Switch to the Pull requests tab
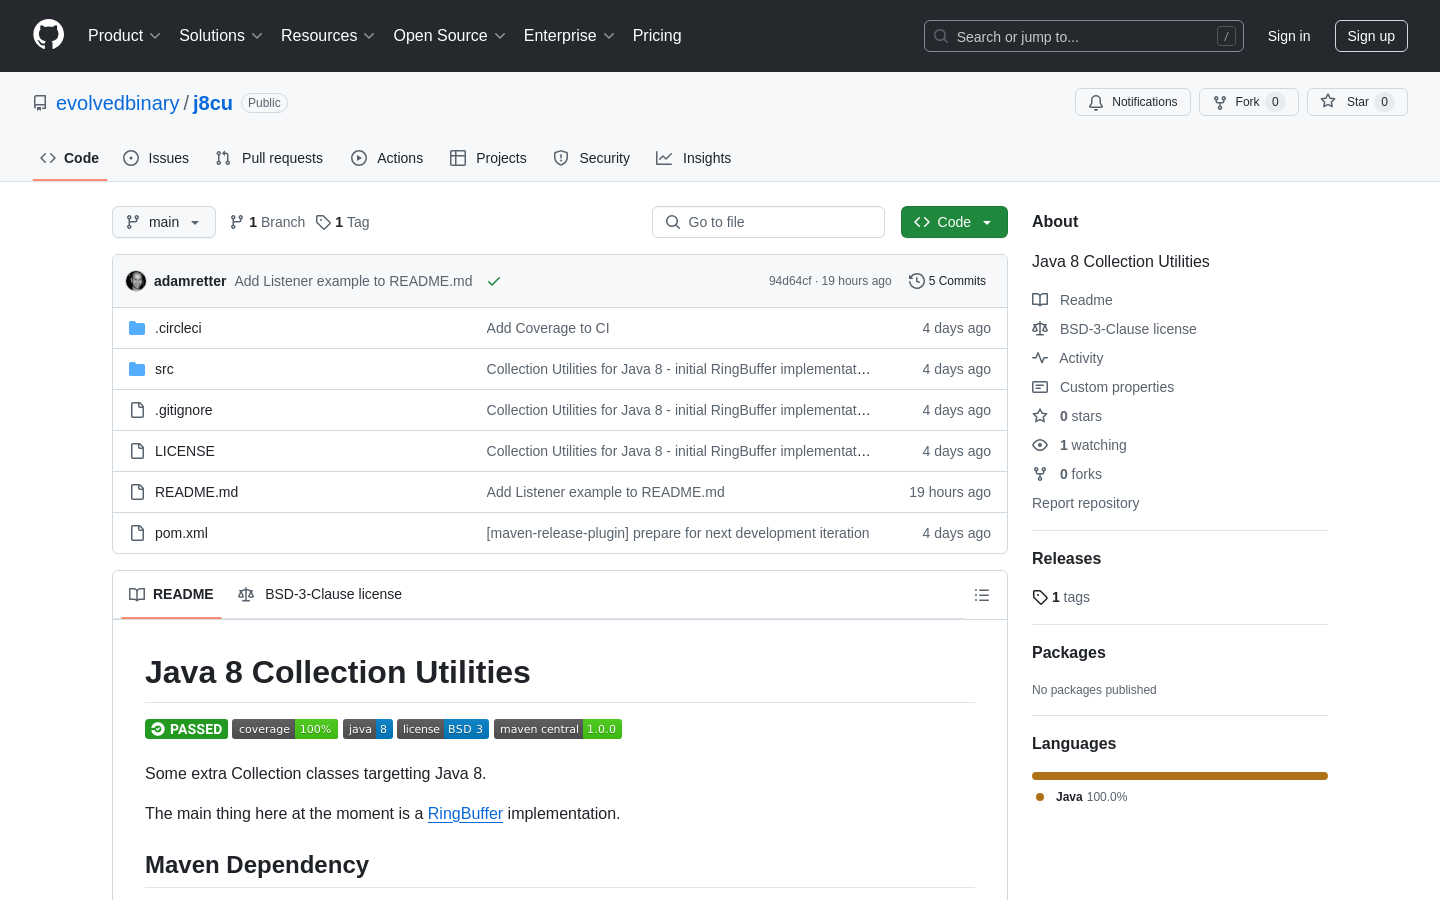1440x900 pixels. point(269,158)
